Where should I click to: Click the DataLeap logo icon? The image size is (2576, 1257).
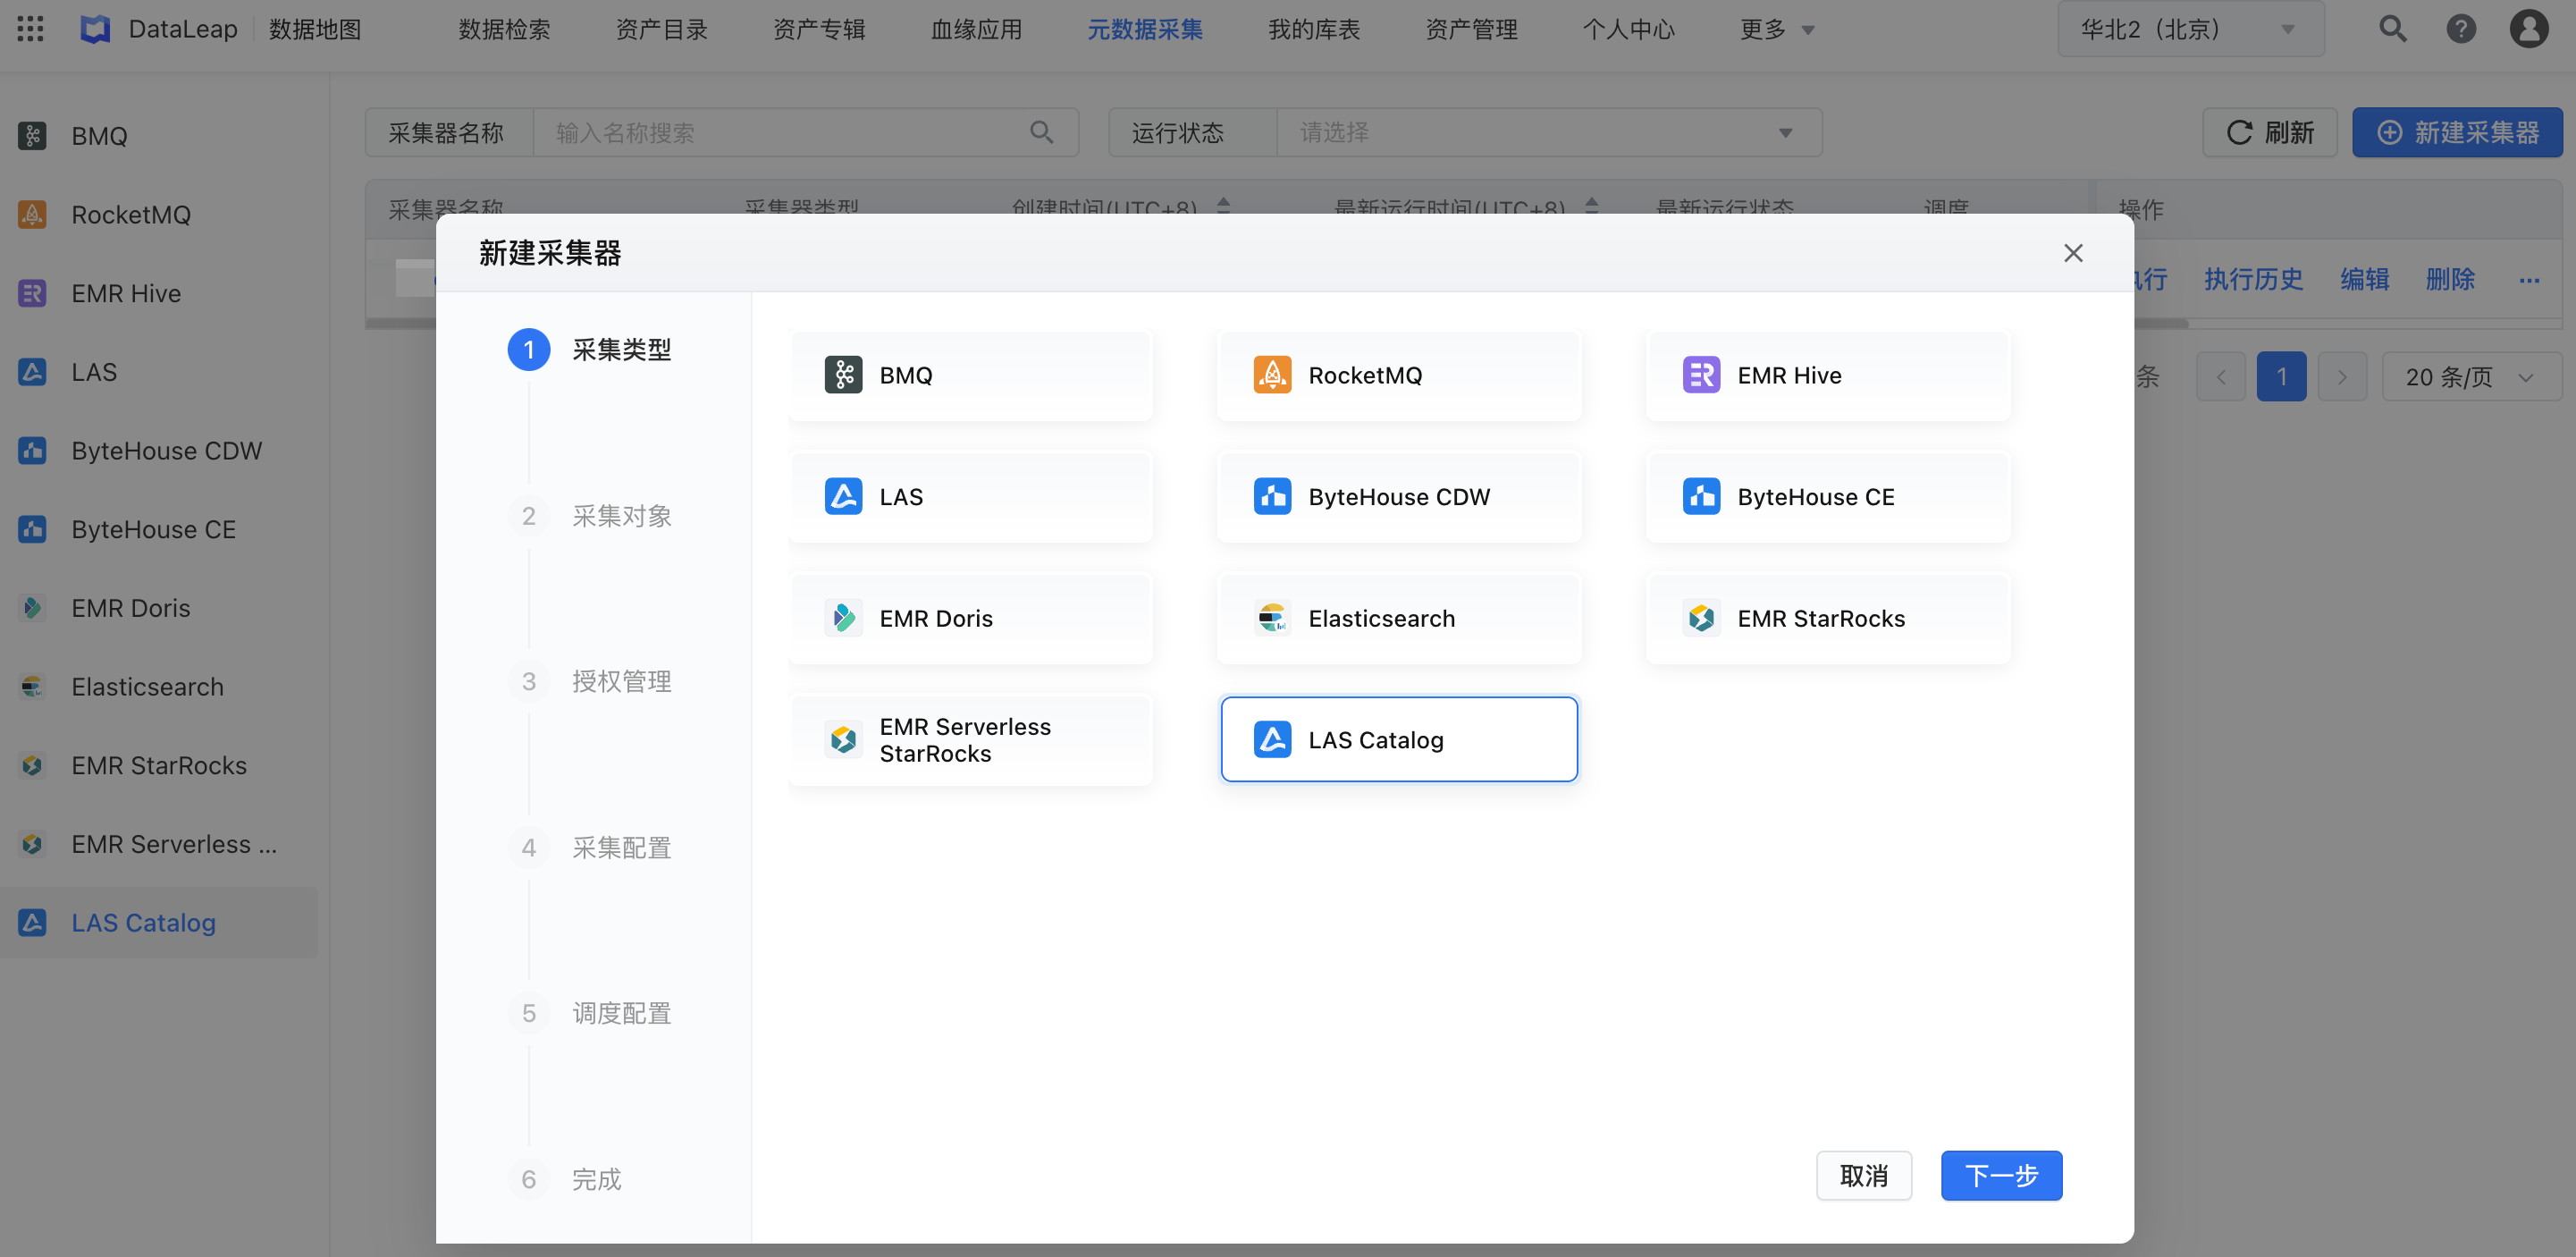point(94,29)
